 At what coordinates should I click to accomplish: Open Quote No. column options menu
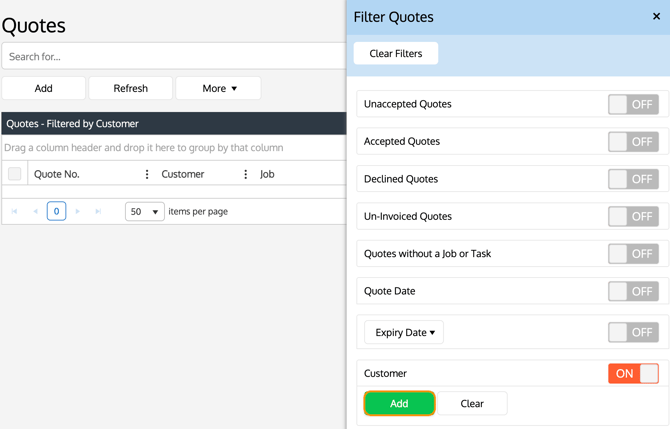coord(147,174)
